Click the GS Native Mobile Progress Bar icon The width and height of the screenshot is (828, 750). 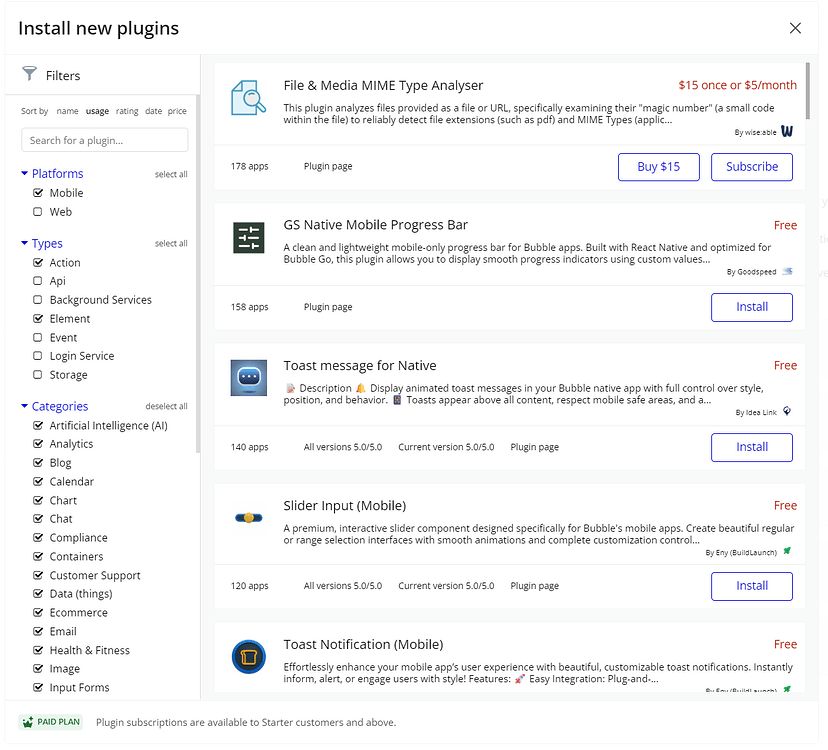point(248,237)
